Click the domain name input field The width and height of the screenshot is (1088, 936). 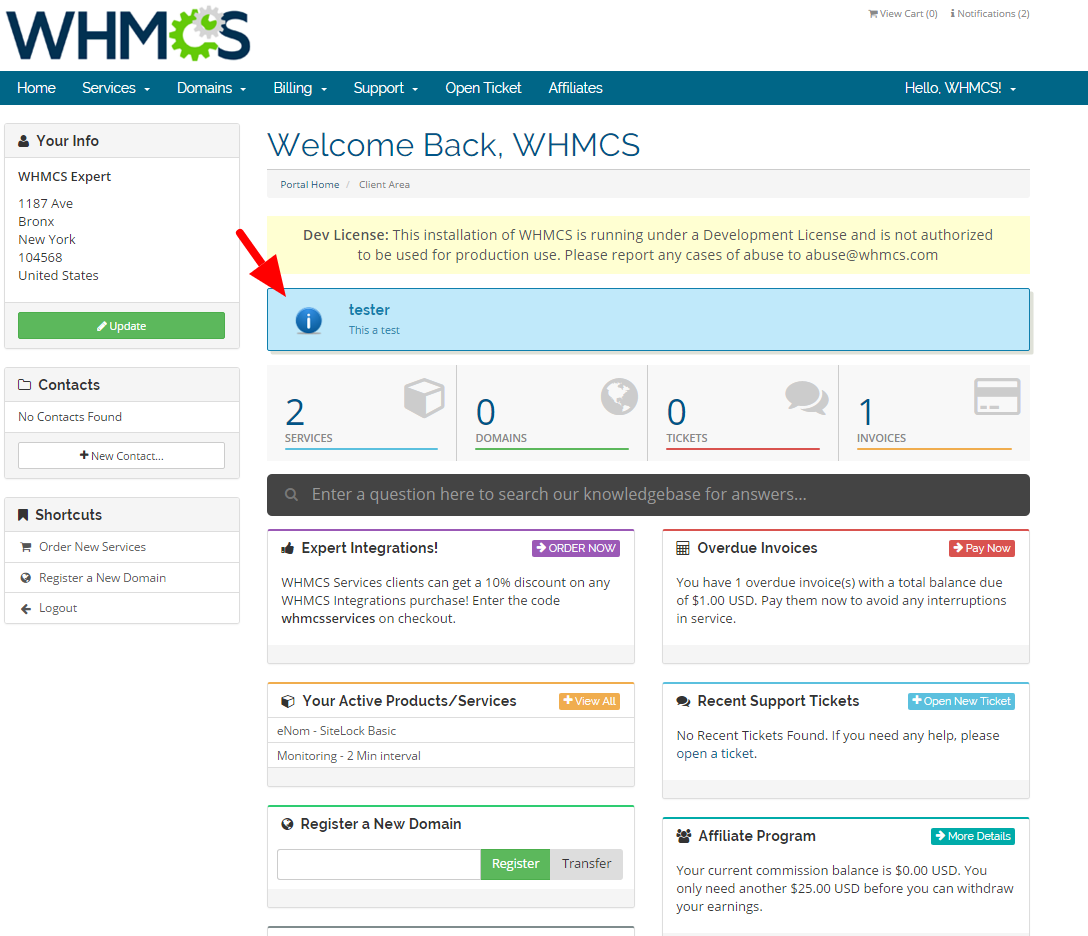pos(379,865)
